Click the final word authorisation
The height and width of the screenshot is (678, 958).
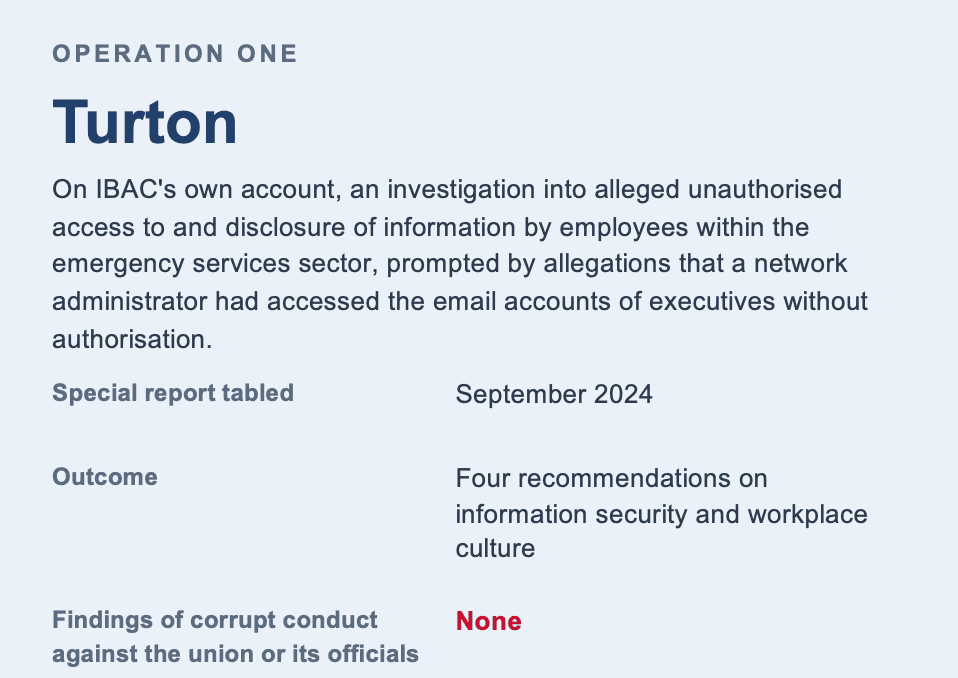(132, 340)
